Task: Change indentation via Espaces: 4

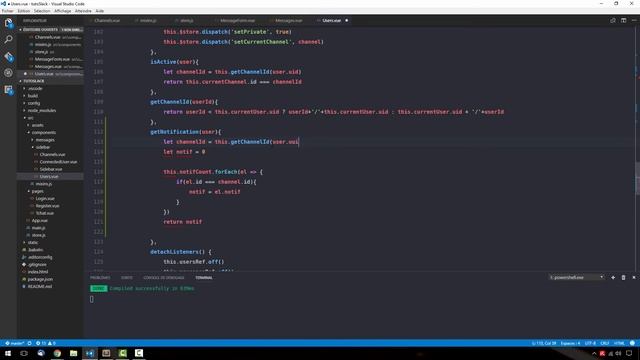Action: point(570,343)
